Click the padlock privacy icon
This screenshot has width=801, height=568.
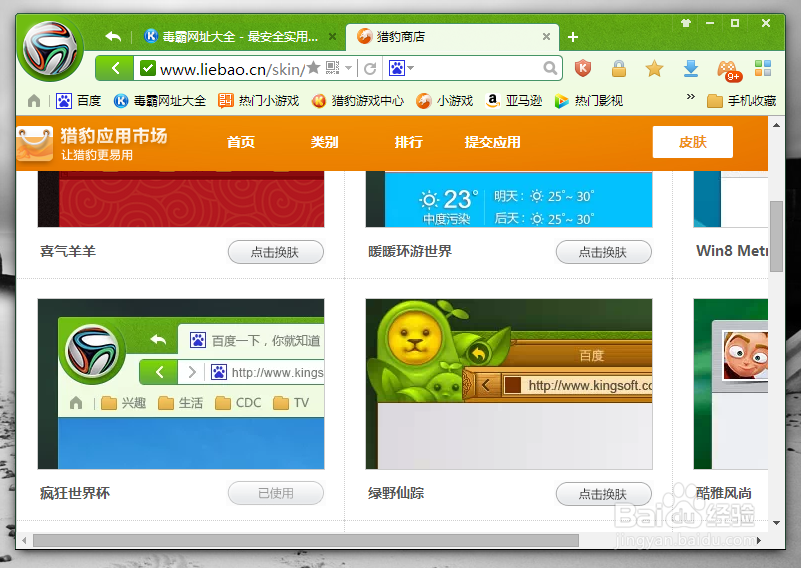pyautogui.click(x=619, y=68)
